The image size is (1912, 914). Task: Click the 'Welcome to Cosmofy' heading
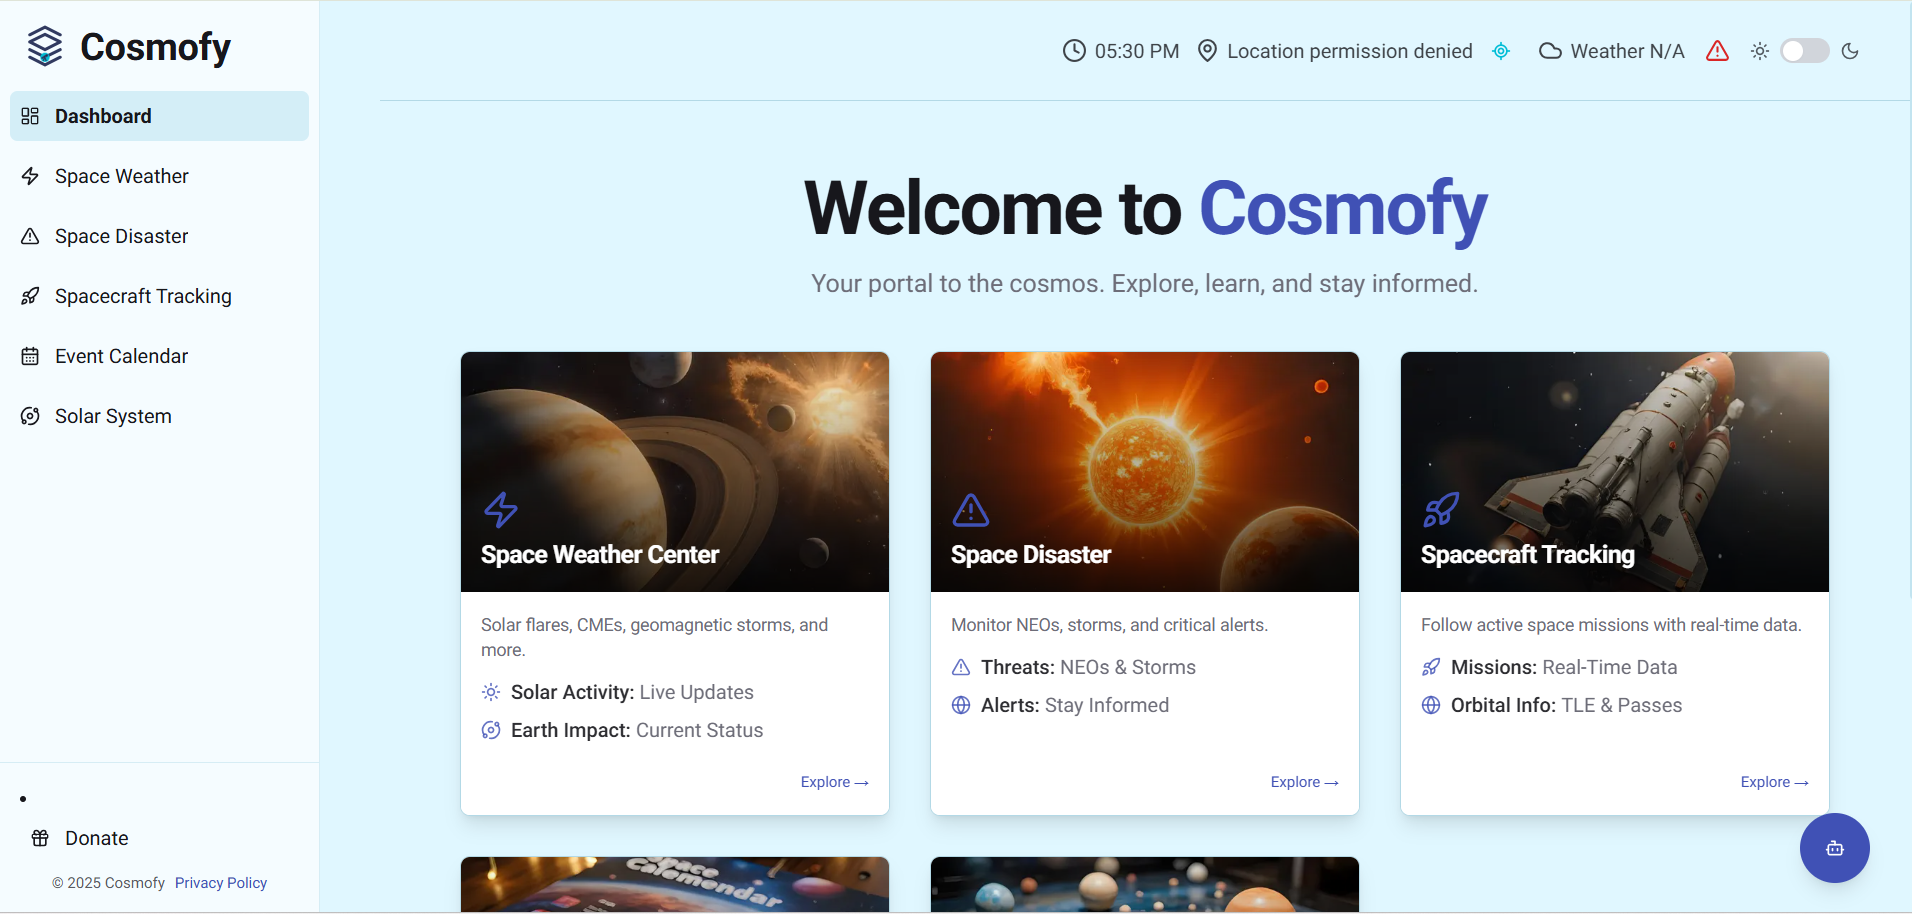pos(1145,209)
